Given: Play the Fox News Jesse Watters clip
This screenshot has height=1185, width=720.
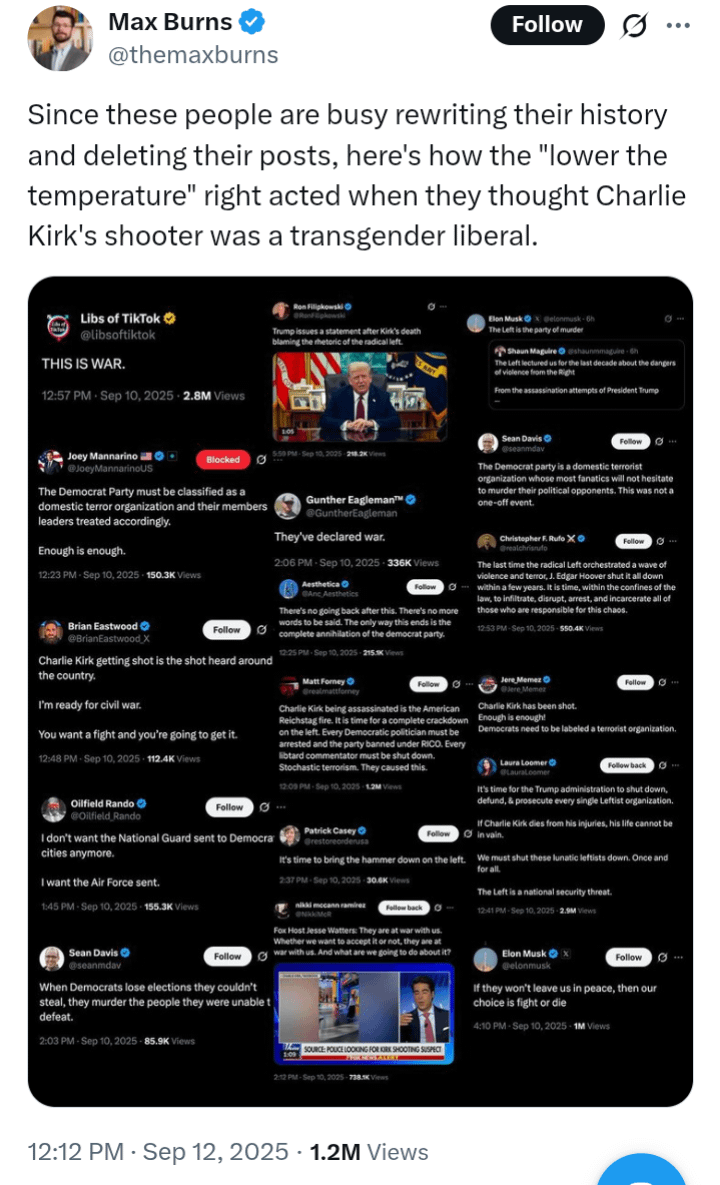Looking at the screenshot, I should pos(363,1013).
